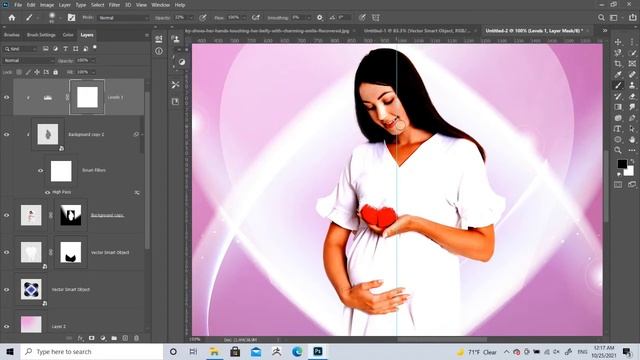This screenshot has height=360, width=640.
Task: Open the layer blend mode Normal dropdown
Action: click(28, 60)
